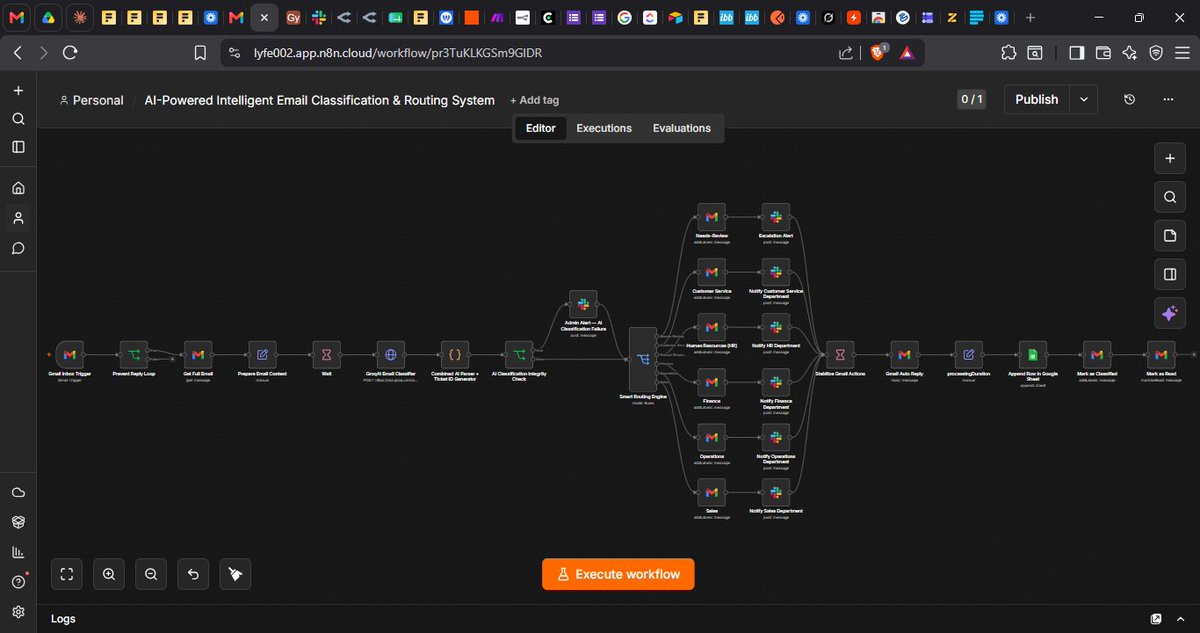Image resolution: width=1200 pixels, height=633 pixels.
Task: Zoom in on the canvas
Action: (109, 574)
